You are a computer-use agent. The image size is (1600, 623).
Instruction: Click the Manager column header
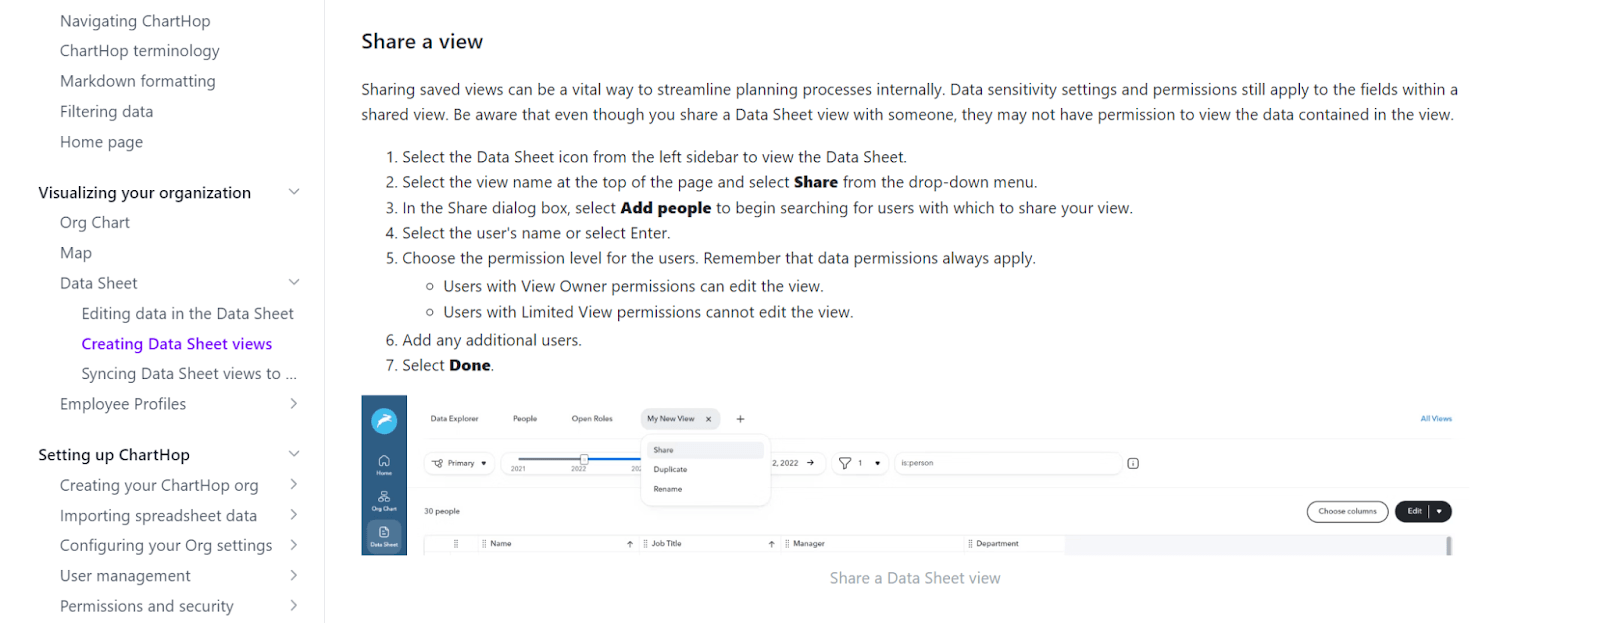(x=809, y=544)
